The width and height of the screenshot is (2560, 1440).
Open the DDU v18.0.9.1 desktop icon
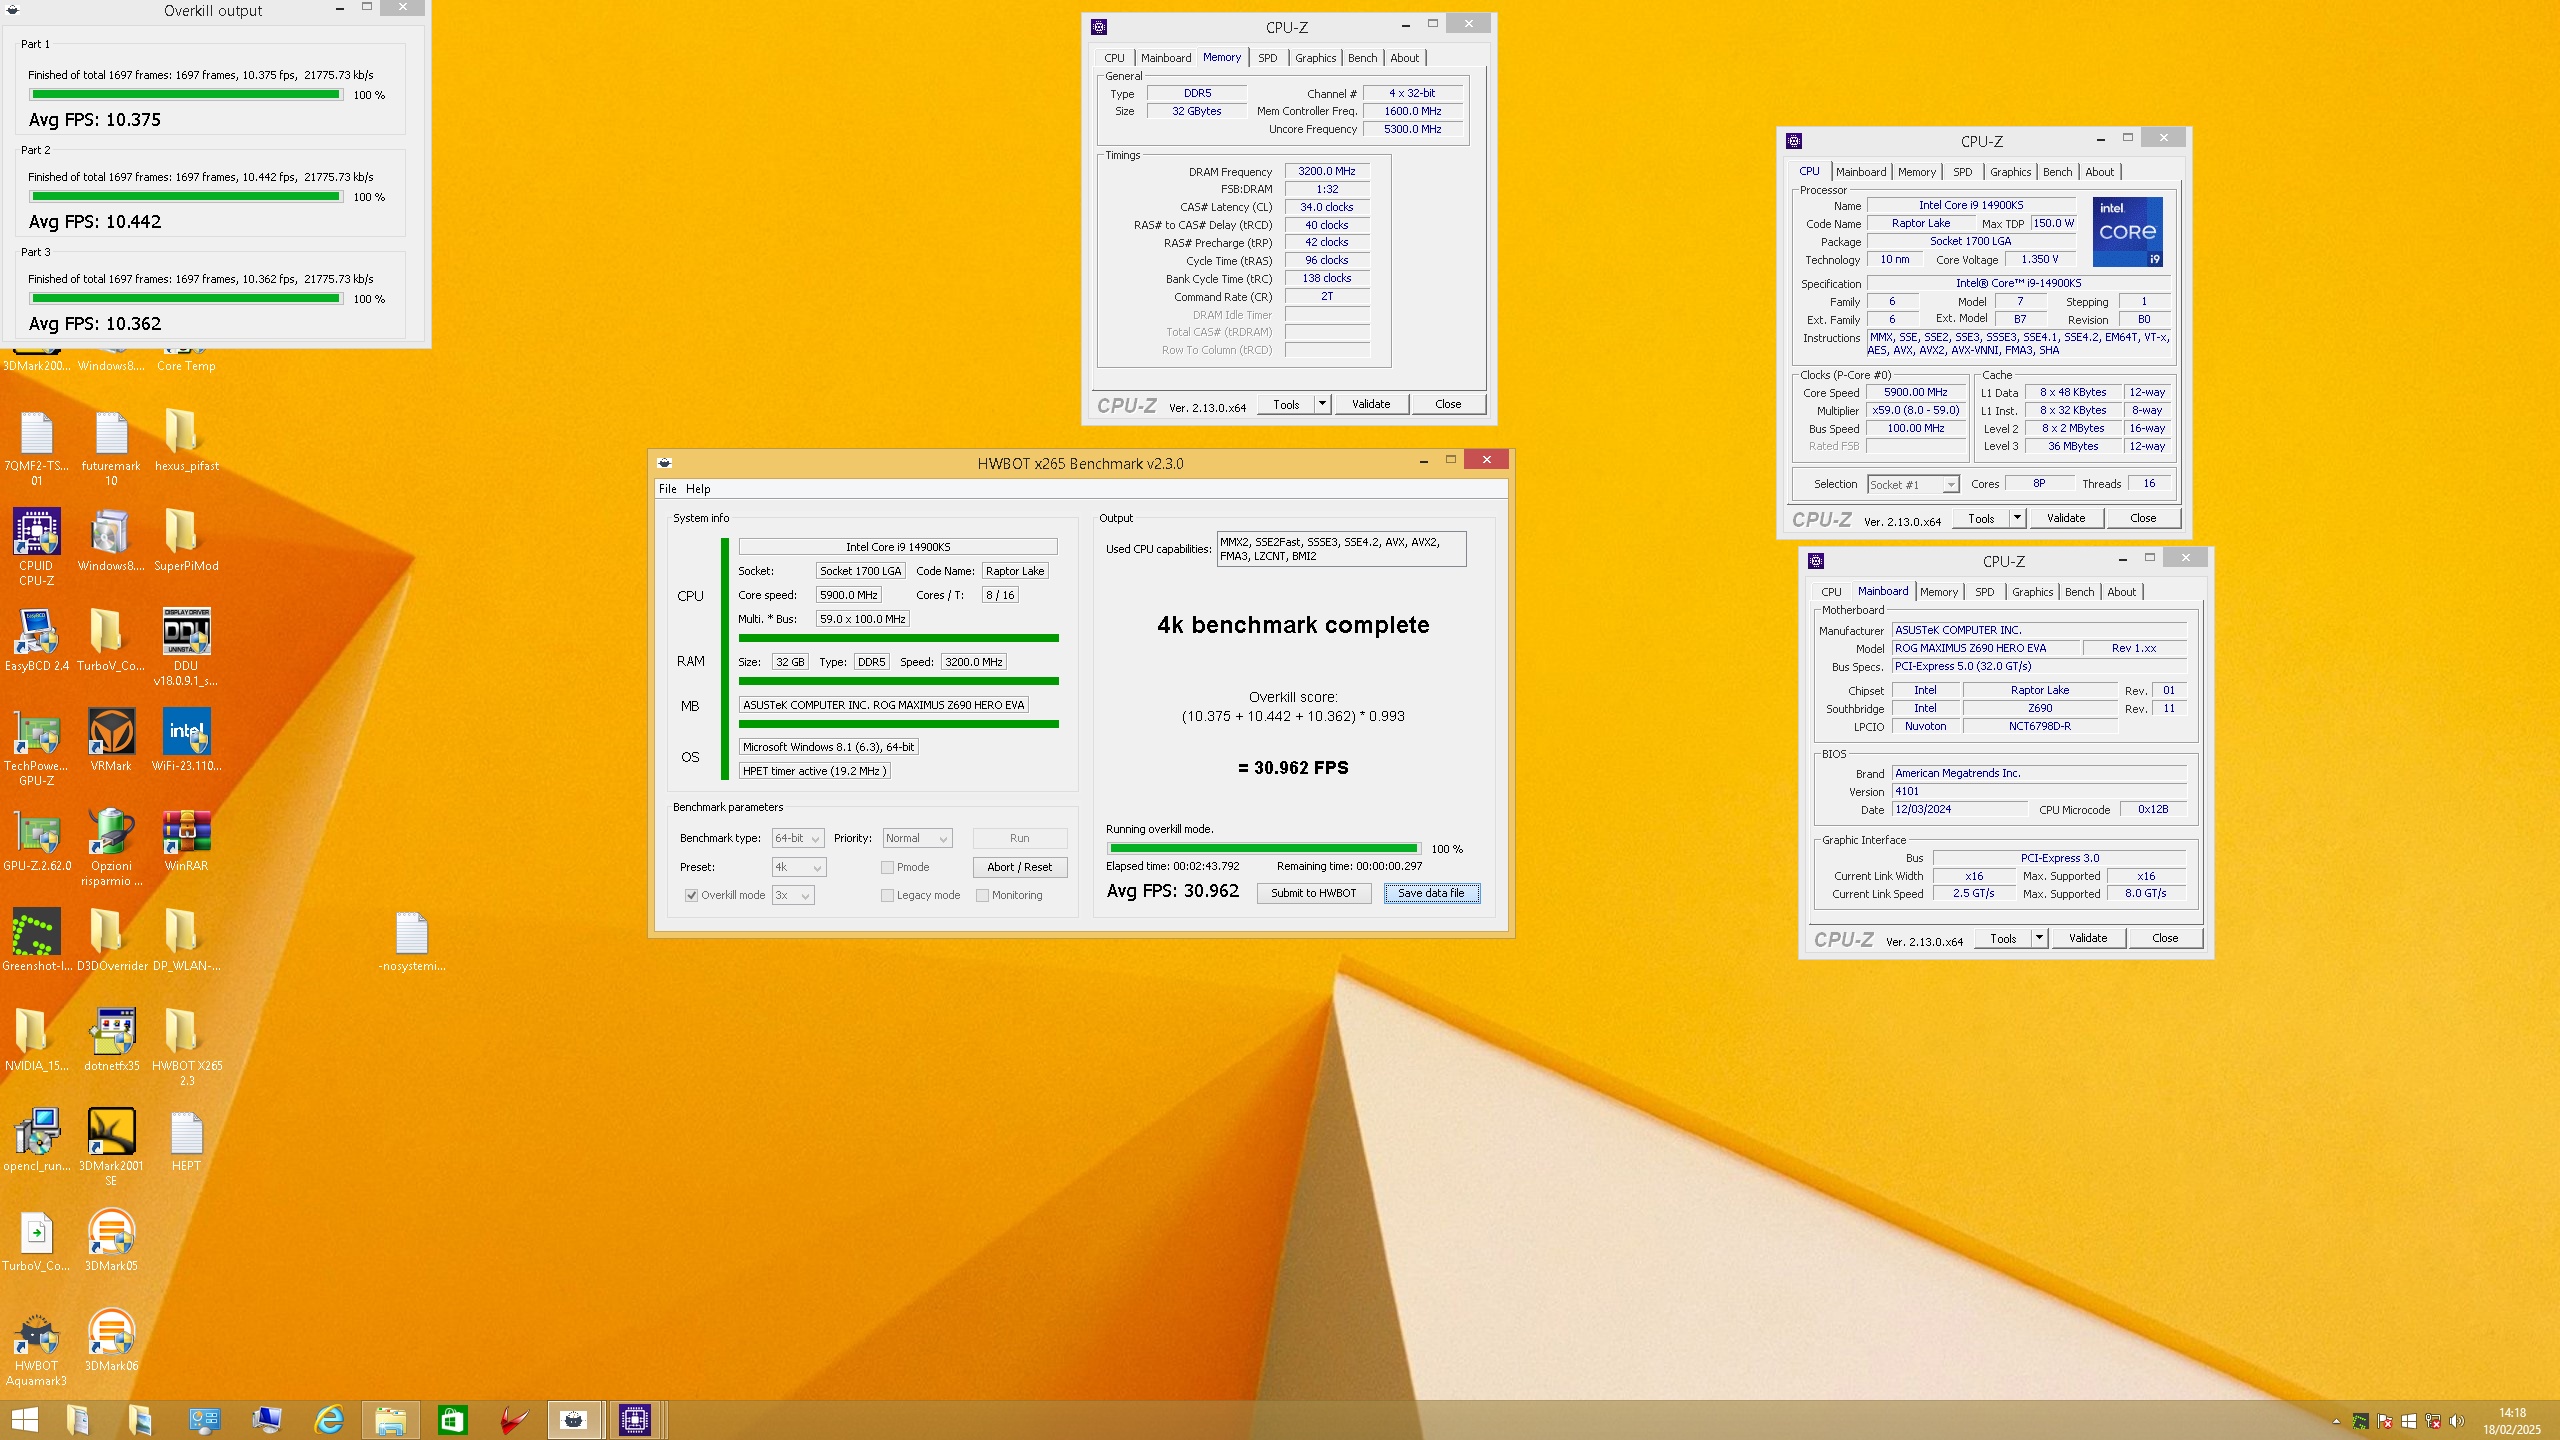186,645
